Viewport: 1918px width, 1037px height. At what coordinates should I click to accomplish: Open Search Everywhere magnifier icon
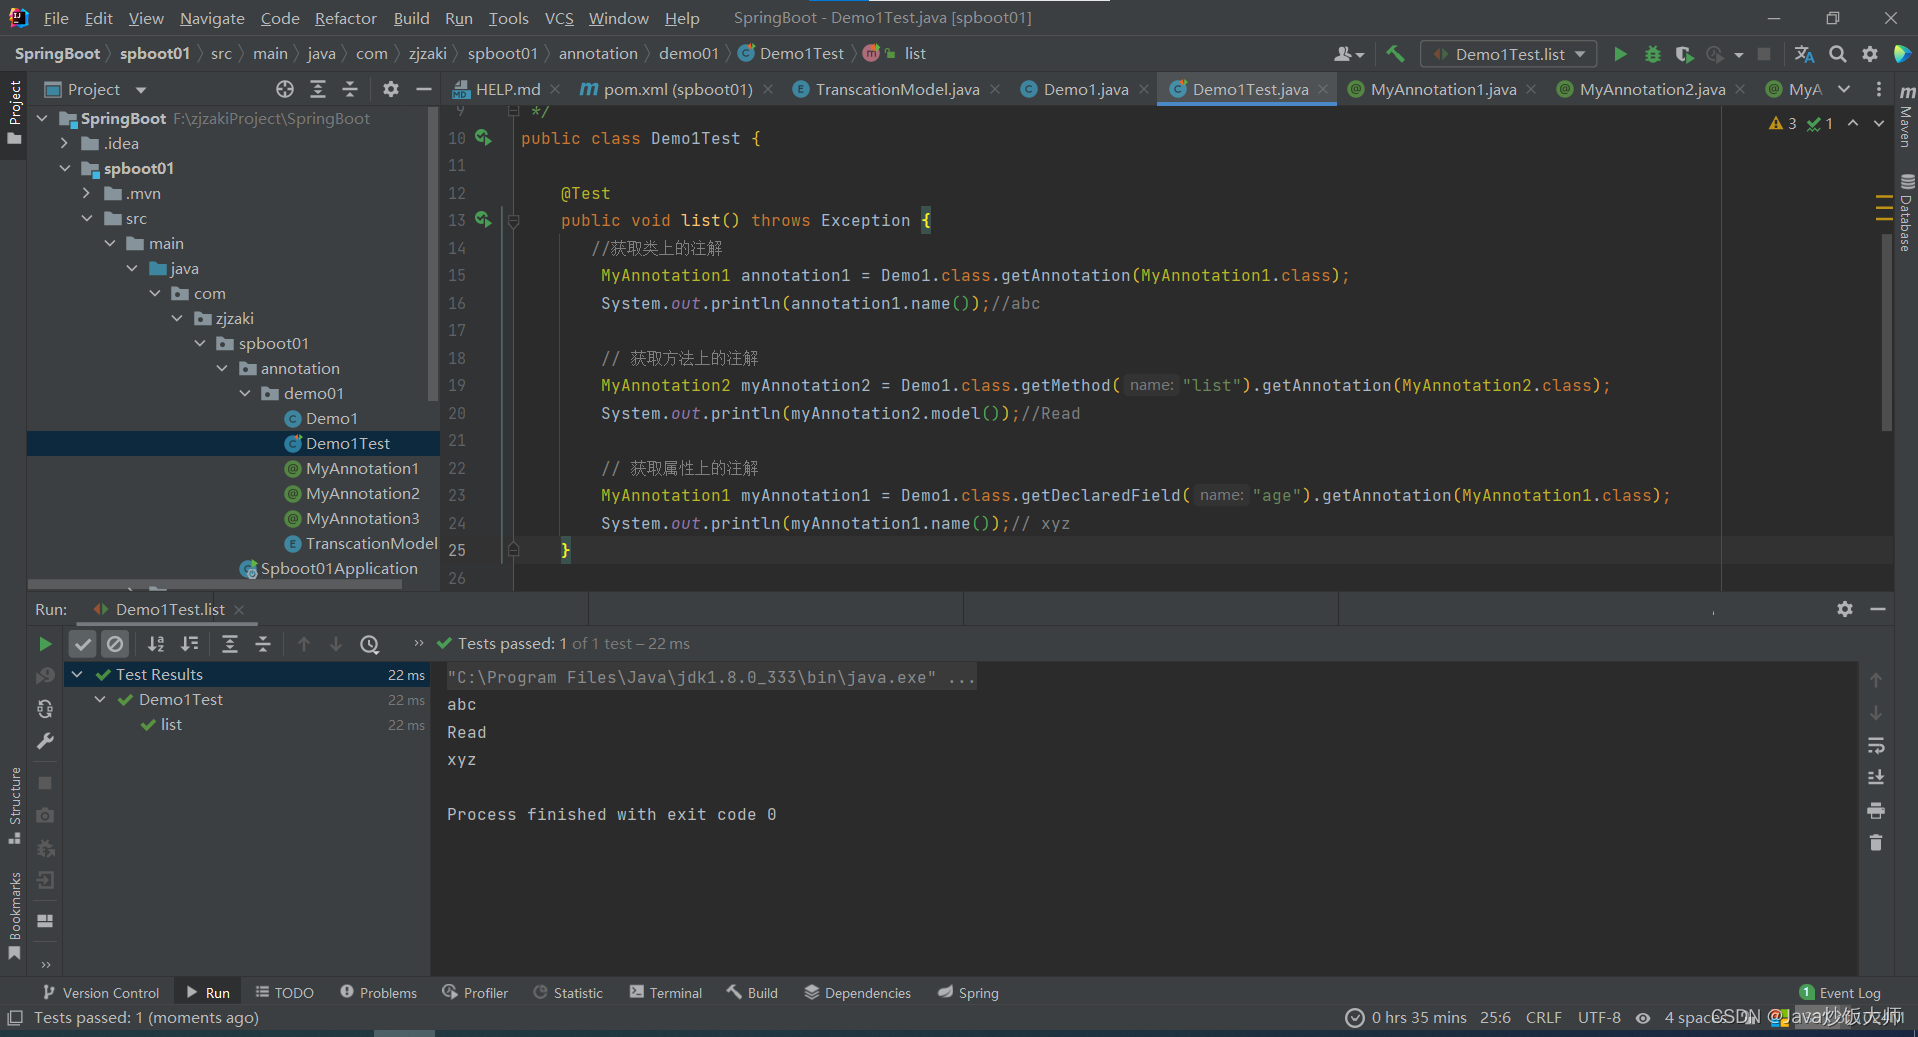[x=1837, y=54]
